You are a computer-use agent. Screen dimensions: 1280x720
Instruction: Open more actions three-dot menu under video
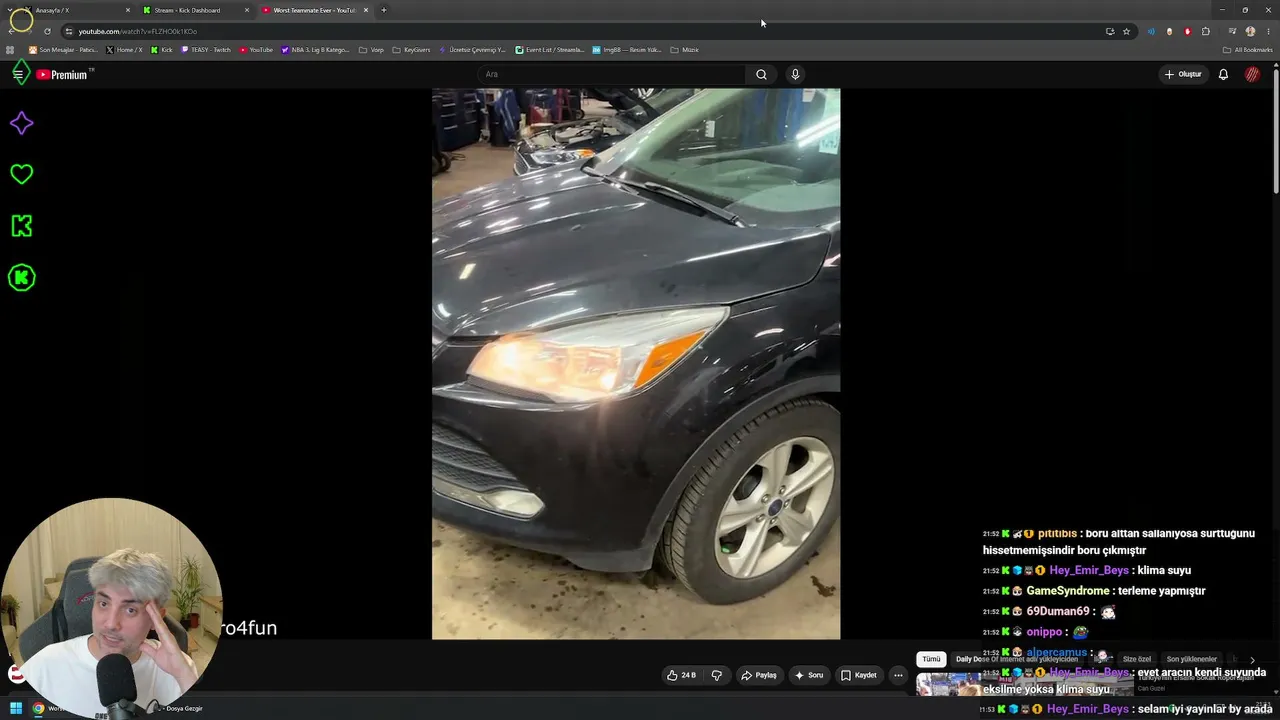(898, 675)
